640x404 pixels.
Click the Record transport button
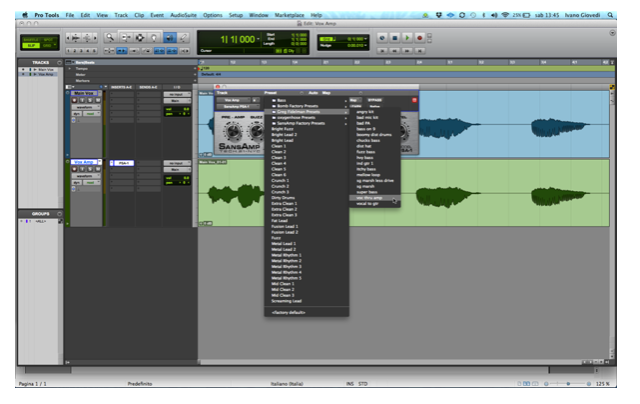[x=420, y=38]
